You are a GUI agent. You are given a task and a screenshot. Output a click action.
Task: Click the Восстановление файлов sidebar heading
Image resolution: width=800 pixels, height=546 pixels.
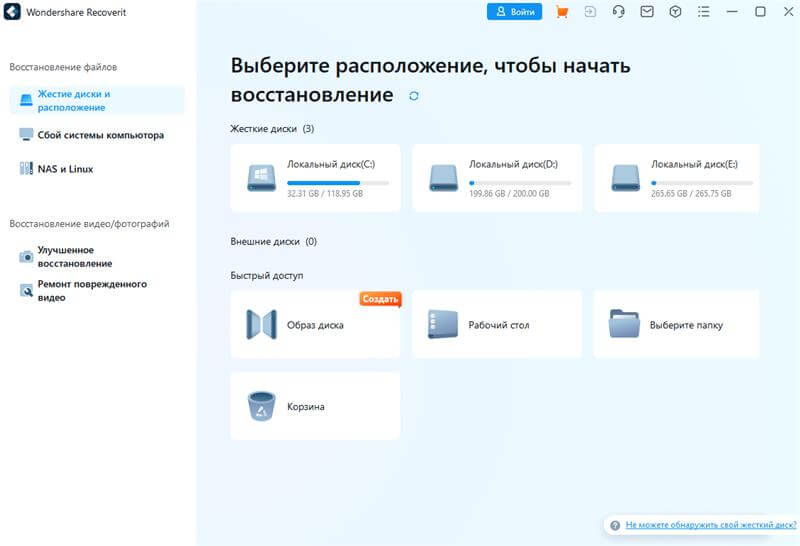coord(63,67)
